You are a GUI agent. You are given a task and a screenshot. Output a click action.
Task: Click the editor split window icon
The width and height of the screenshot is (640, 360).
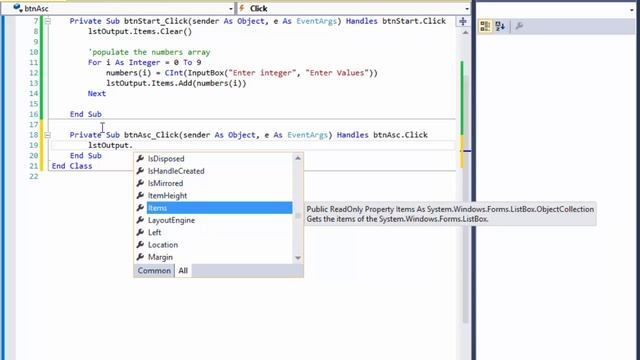pos(463,21)
